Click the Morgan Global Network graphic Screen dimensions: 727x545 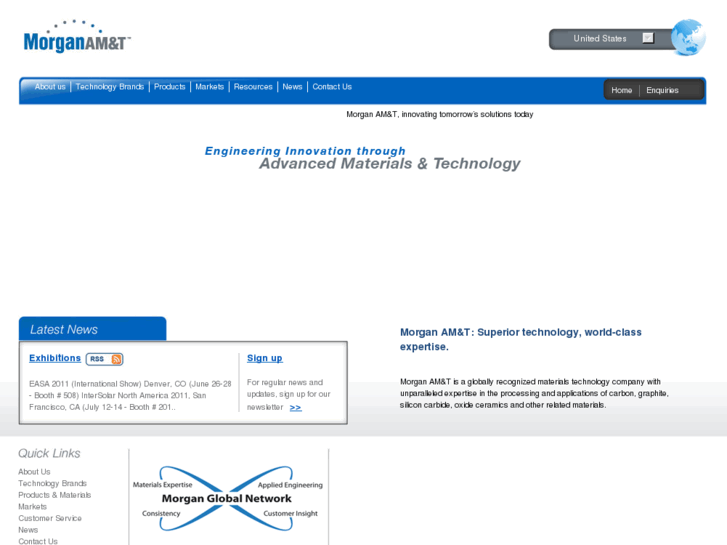point(227,499)
